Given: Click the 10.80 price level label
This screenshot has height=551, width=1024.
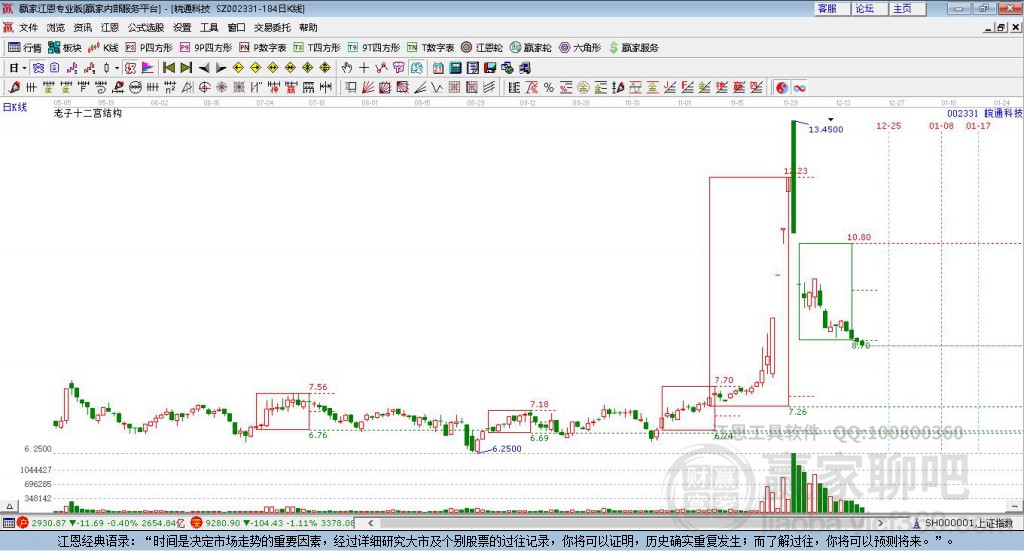Looking at the screenshot, I should [x=859, y=237].
